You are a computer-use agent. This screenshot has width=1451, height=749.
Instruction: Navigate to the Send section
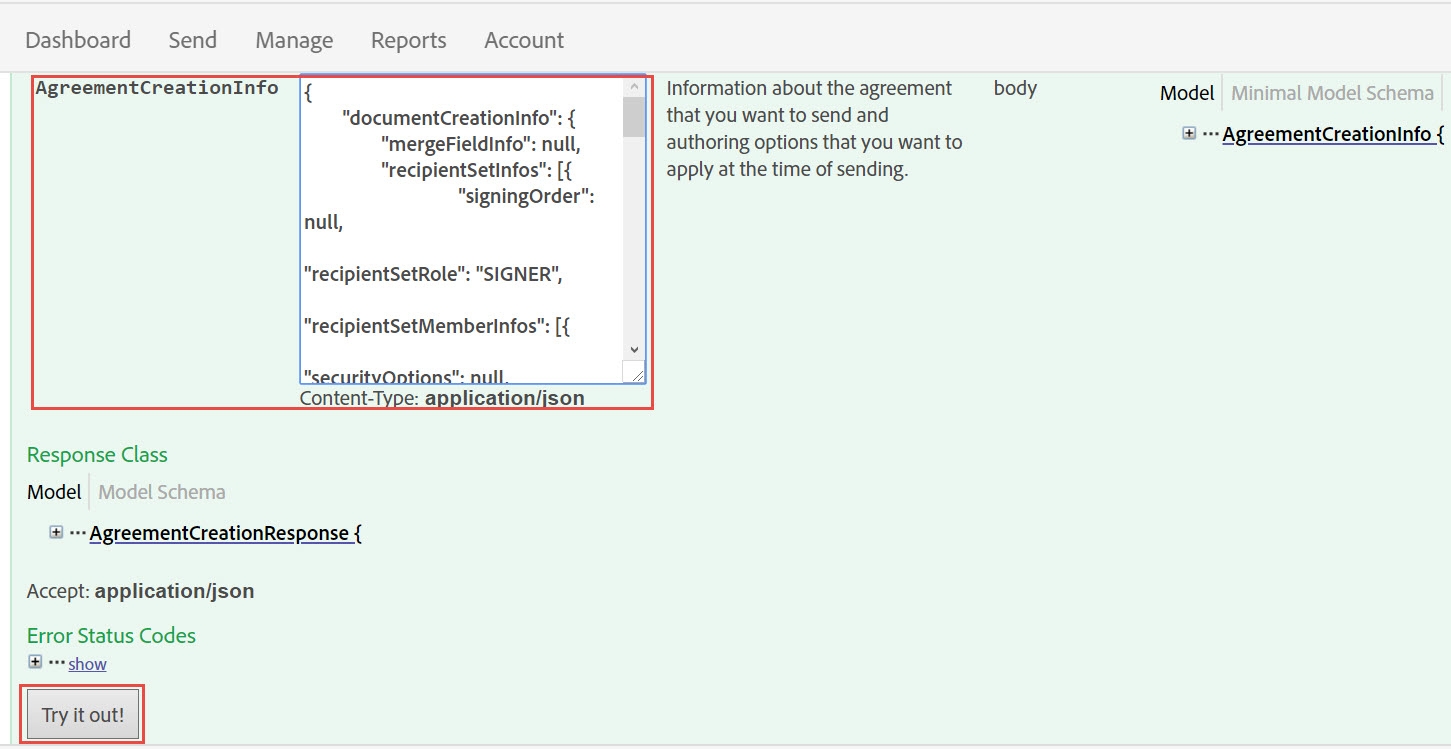coord(192,40)
